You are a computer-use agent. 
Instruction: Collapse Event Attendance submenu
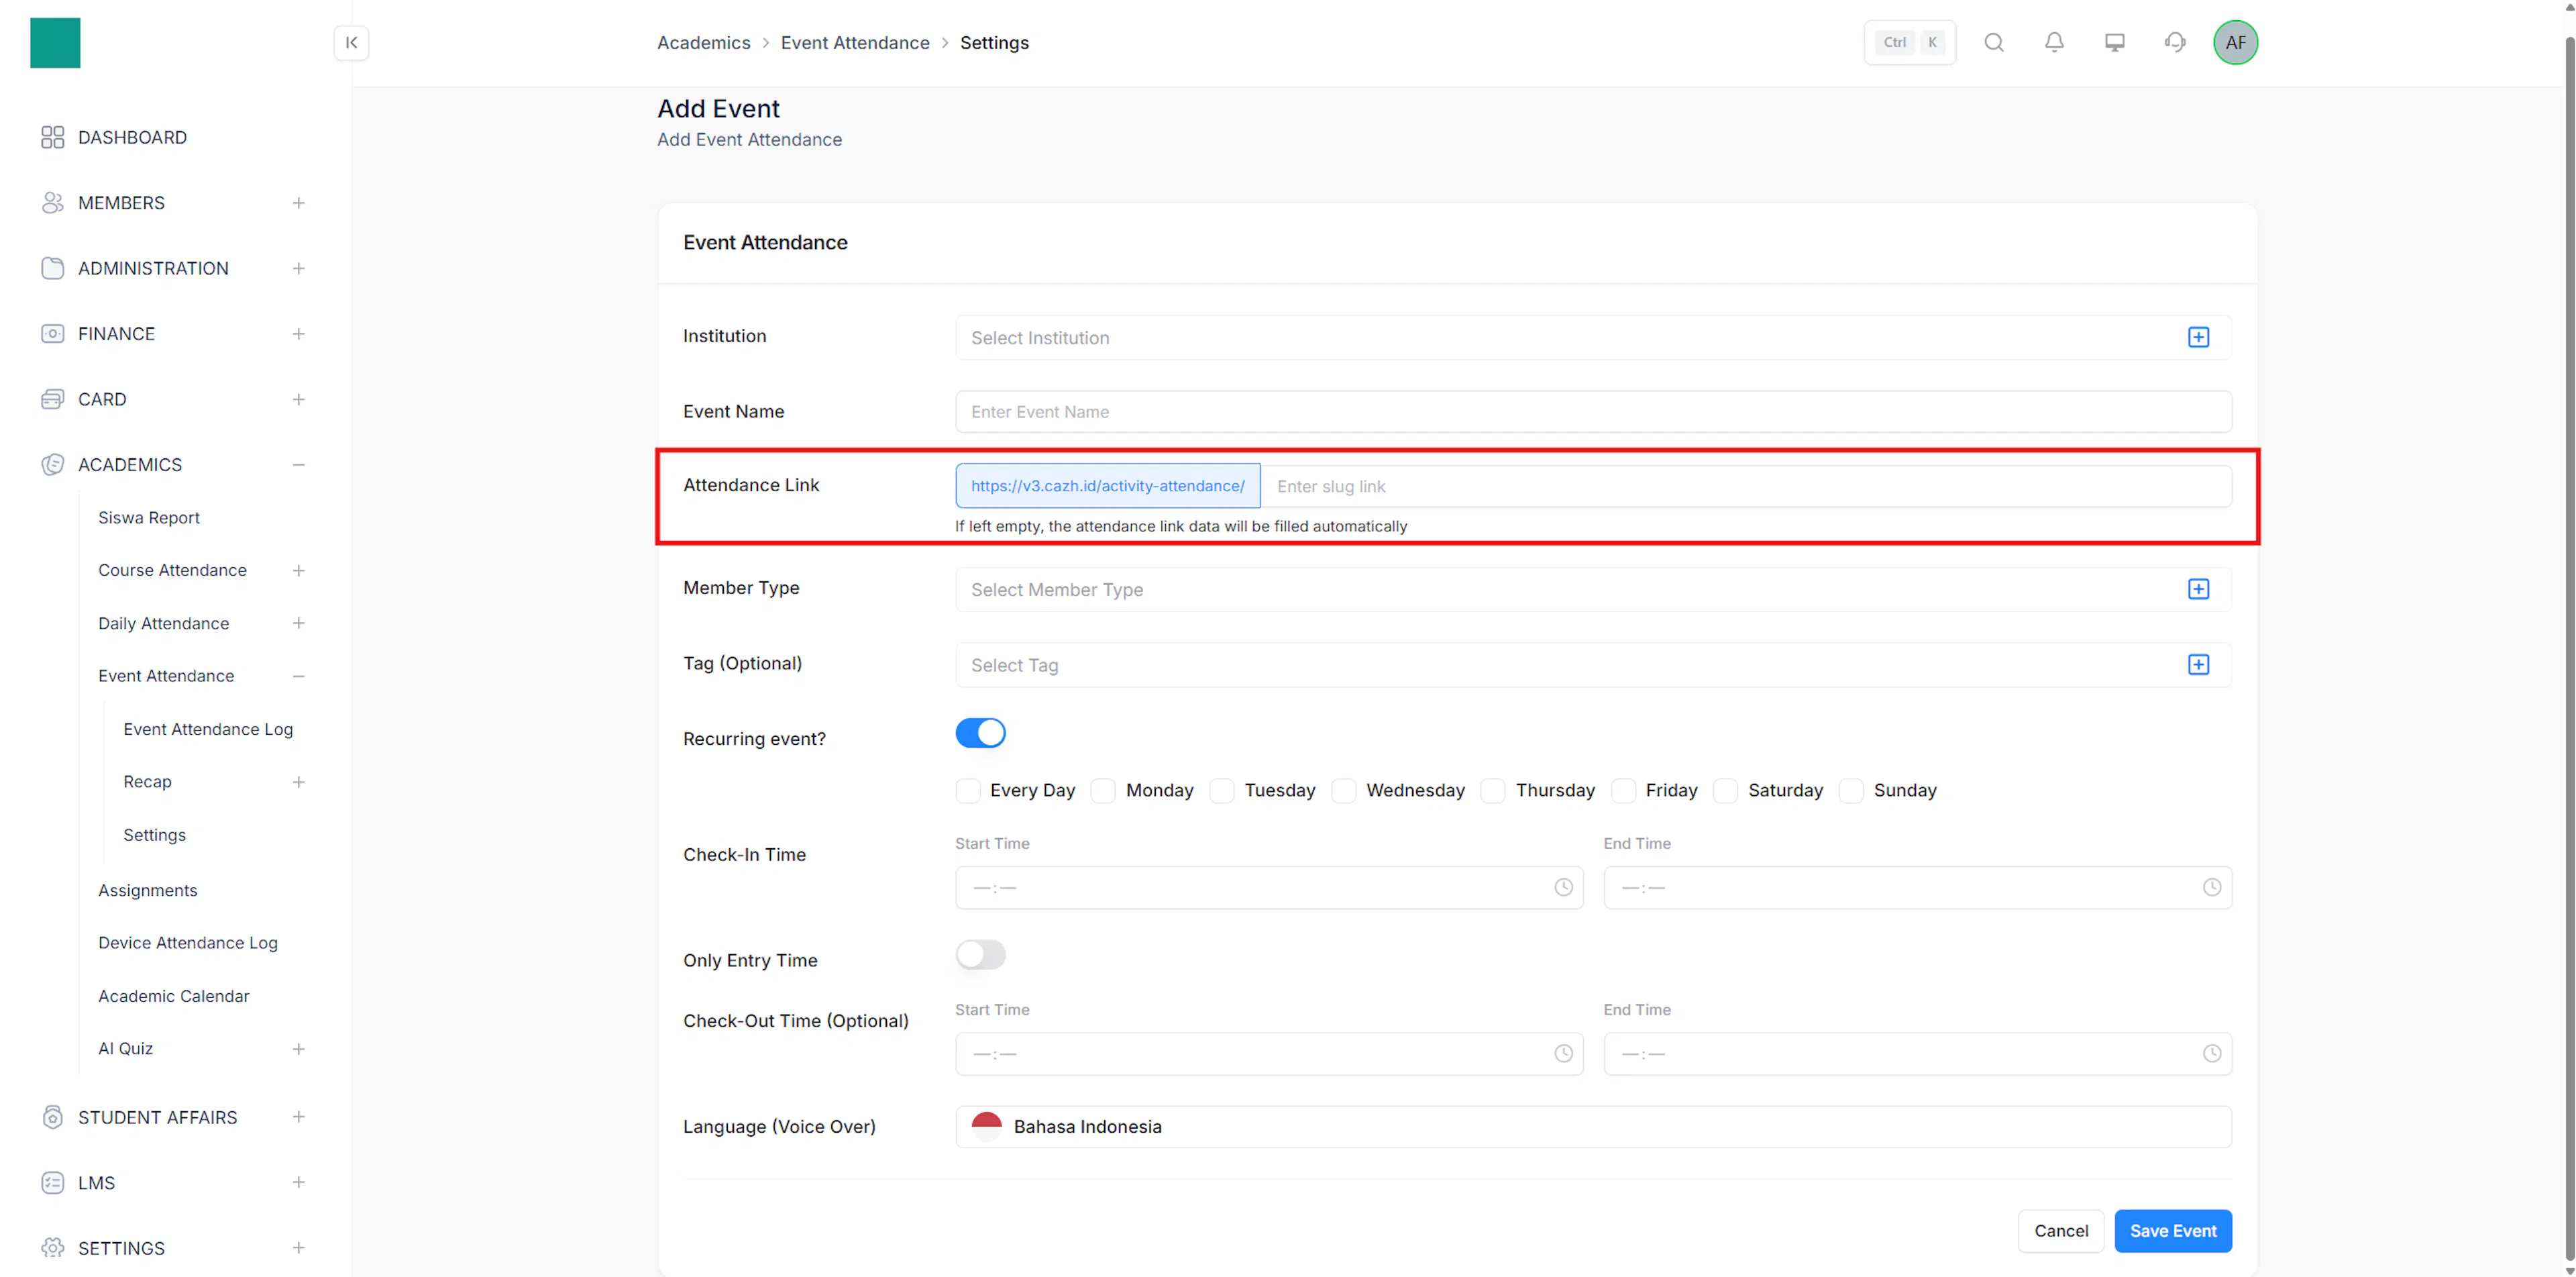pyautogui.click(x=298, y=676)
